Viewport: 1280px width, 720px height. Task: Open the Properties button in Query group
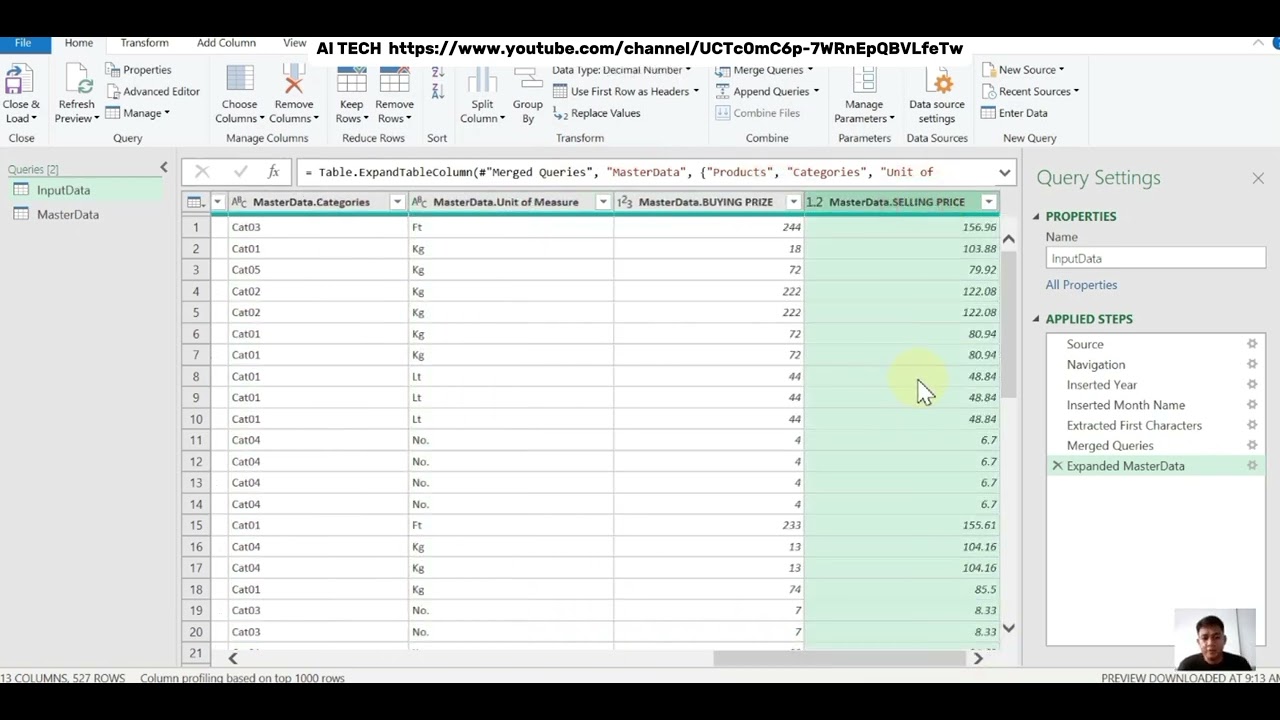[x=138, y=70]
